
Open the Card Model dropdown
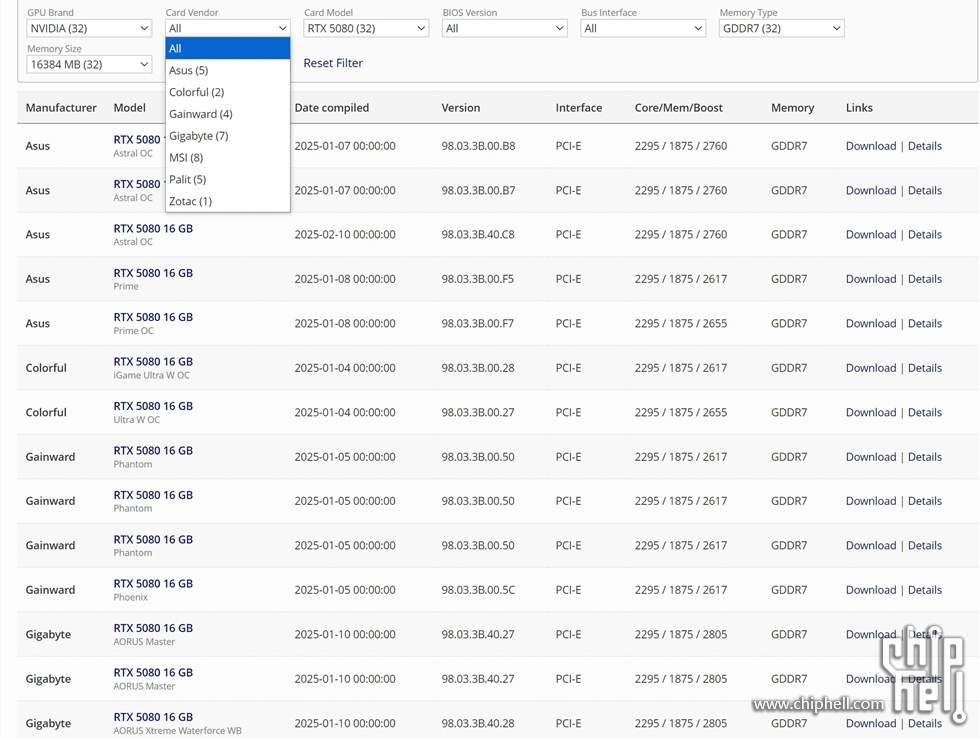366,28
